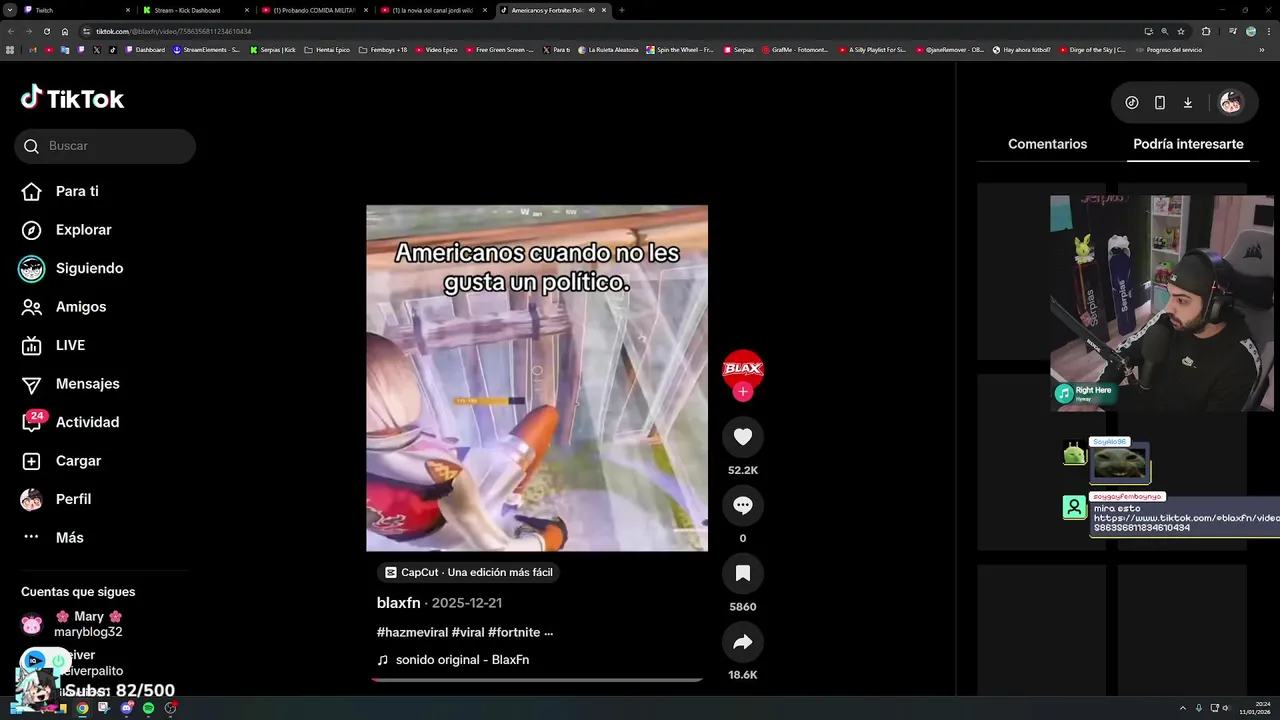Switch to la novia del canal tab
This screenshot has width=1280, height=720.
(433, 10)
